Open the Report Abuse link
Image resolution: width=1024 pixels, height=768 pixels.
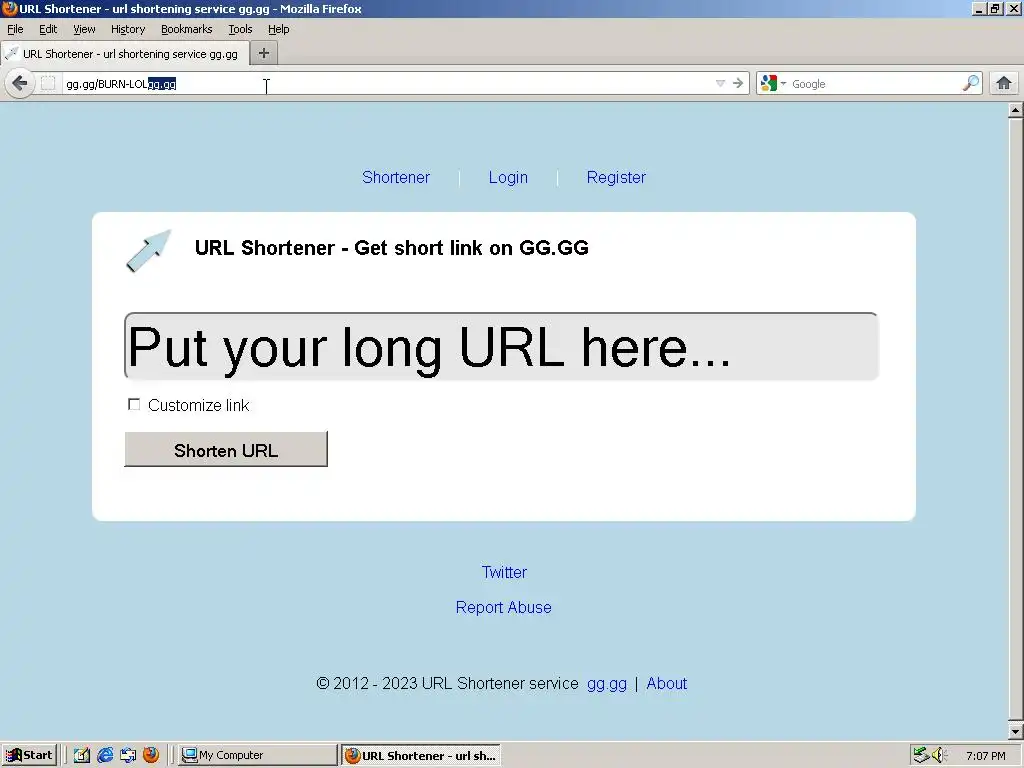pos(504,607)
